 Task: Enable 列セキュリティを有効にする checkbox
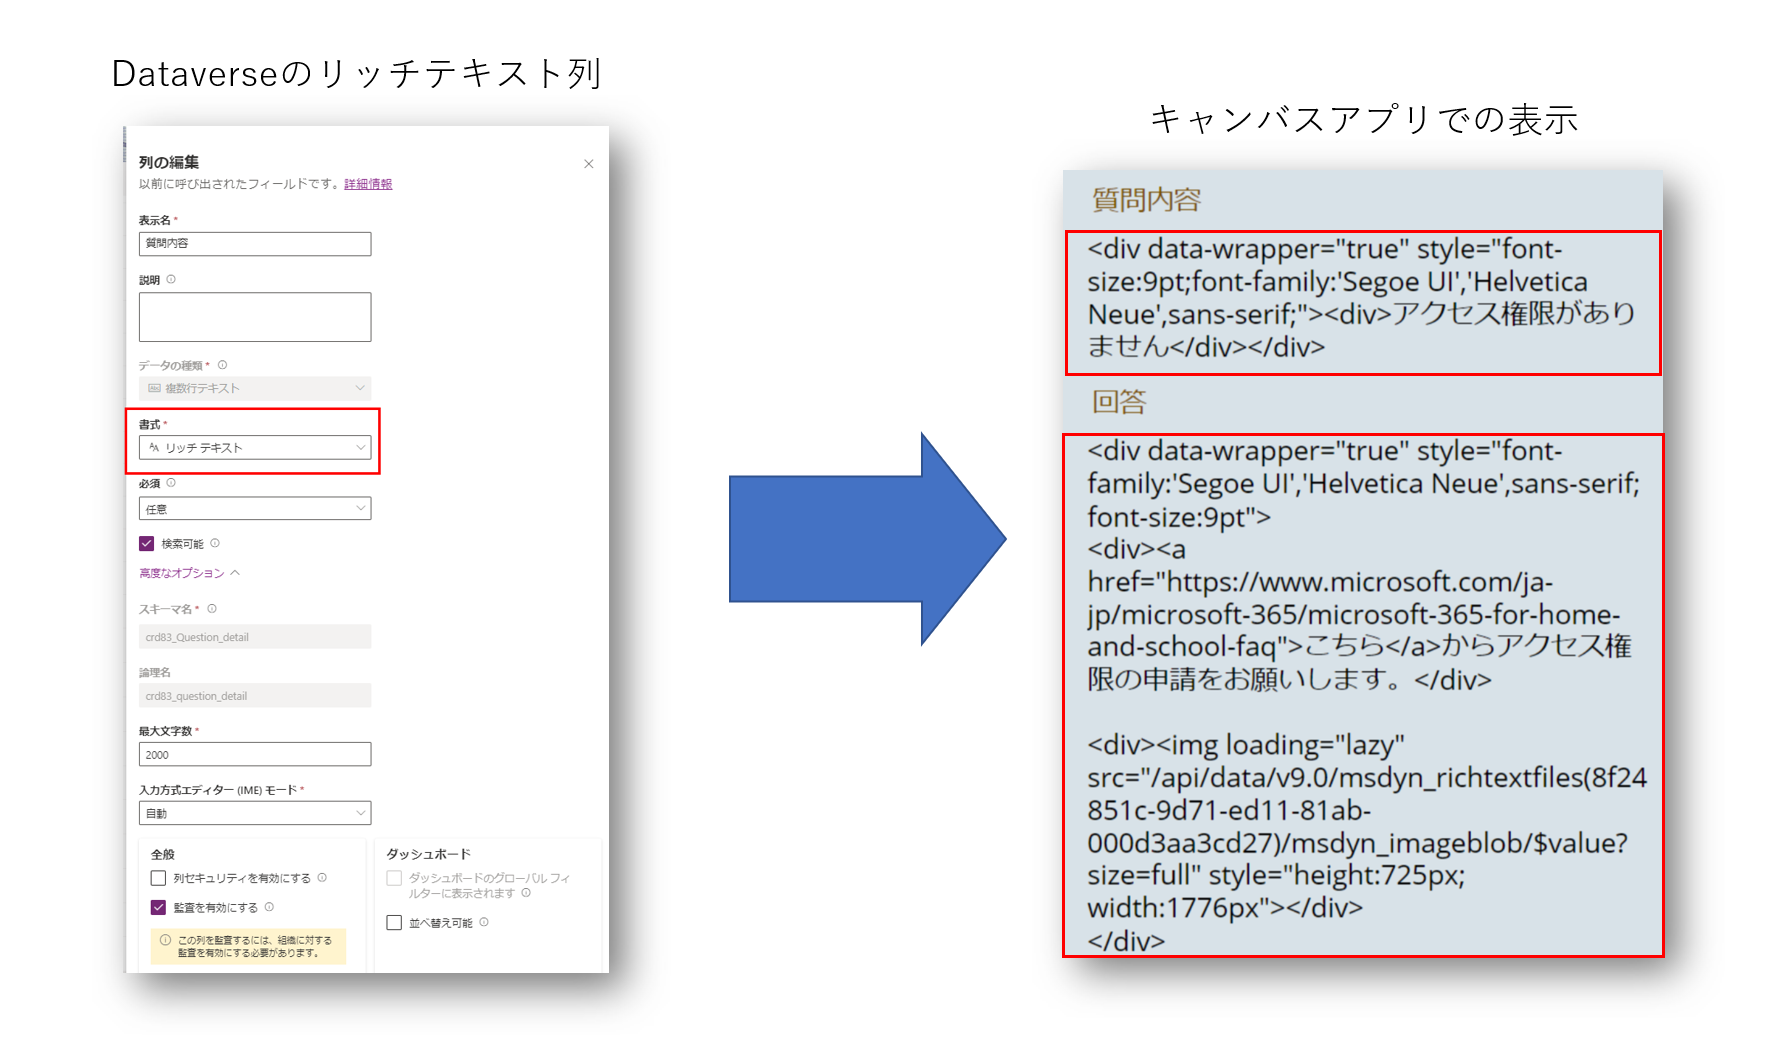click(x=158, y=879)
